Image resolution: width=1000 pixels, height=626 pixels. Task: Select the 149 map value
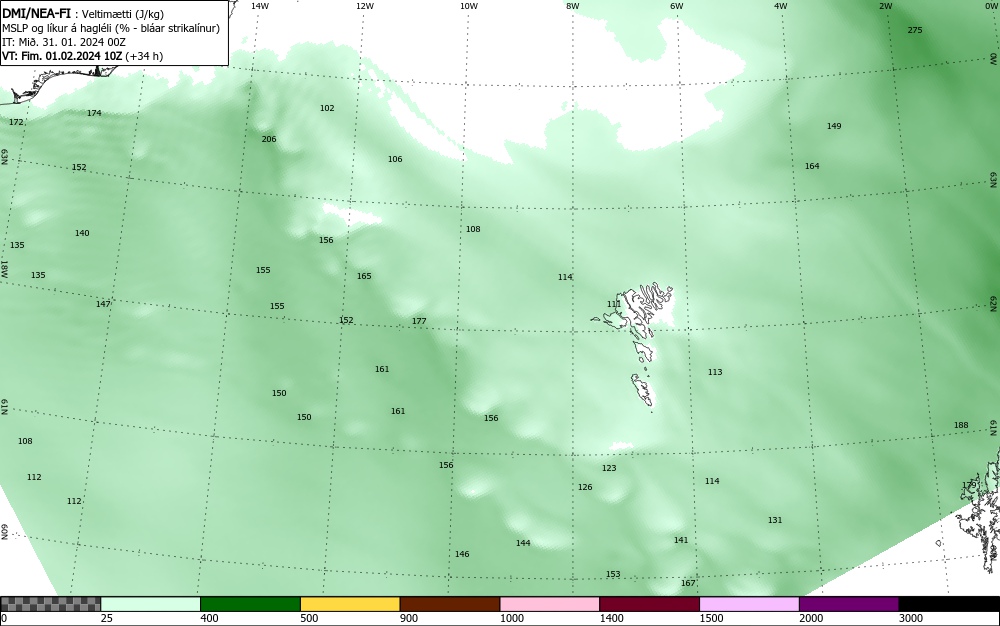[834, 126]
